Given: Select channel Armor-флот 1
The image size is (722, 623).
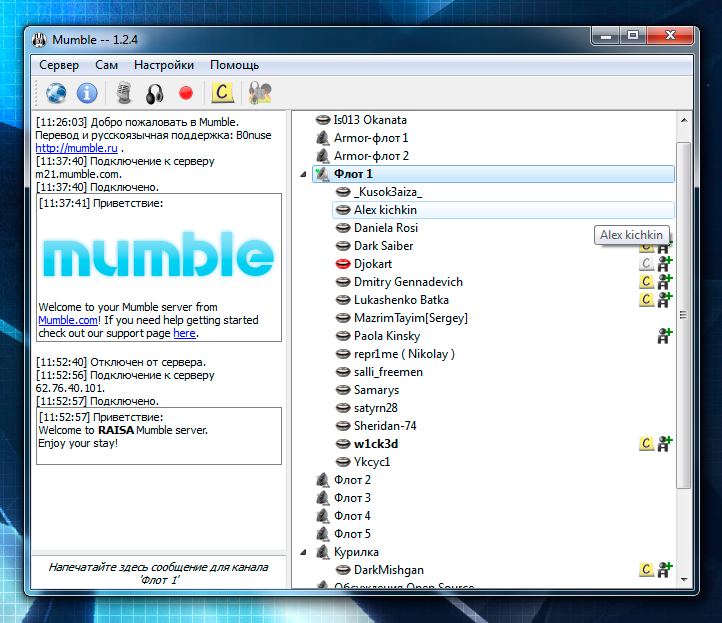Looking at the screenshot, I should pyautogui.click(x=371, y=138).
